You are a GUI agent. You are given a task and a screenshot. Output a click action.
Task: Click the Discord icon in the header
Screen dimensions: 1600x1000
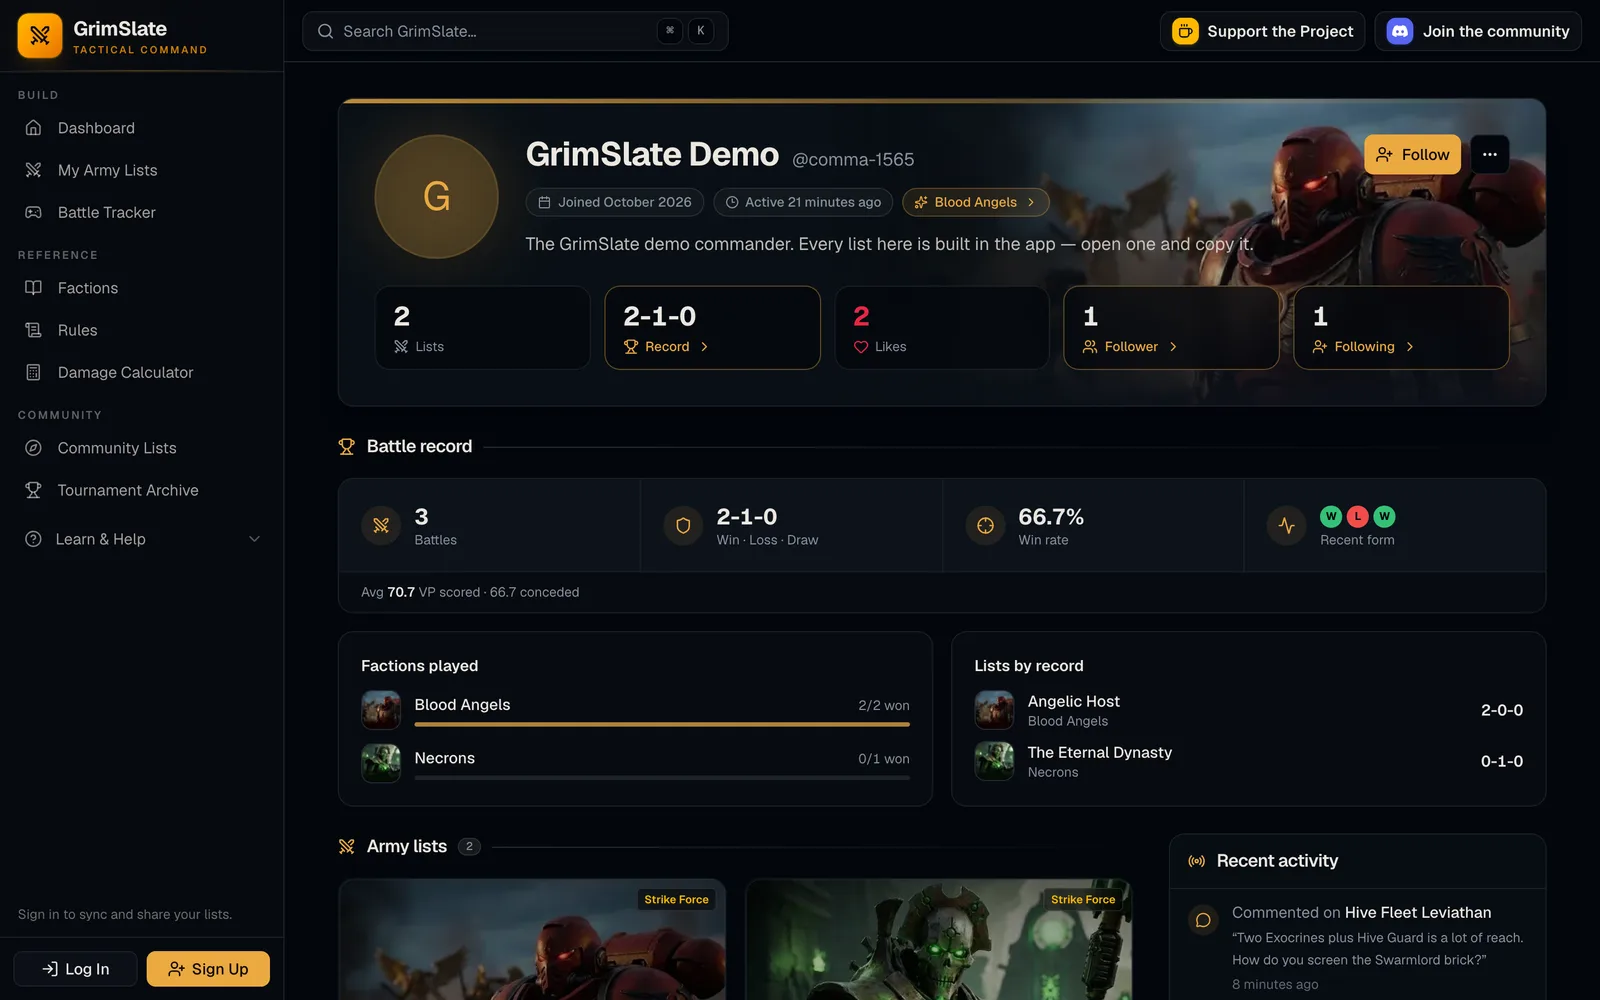pyautogui.click(x=1400, y=31)
